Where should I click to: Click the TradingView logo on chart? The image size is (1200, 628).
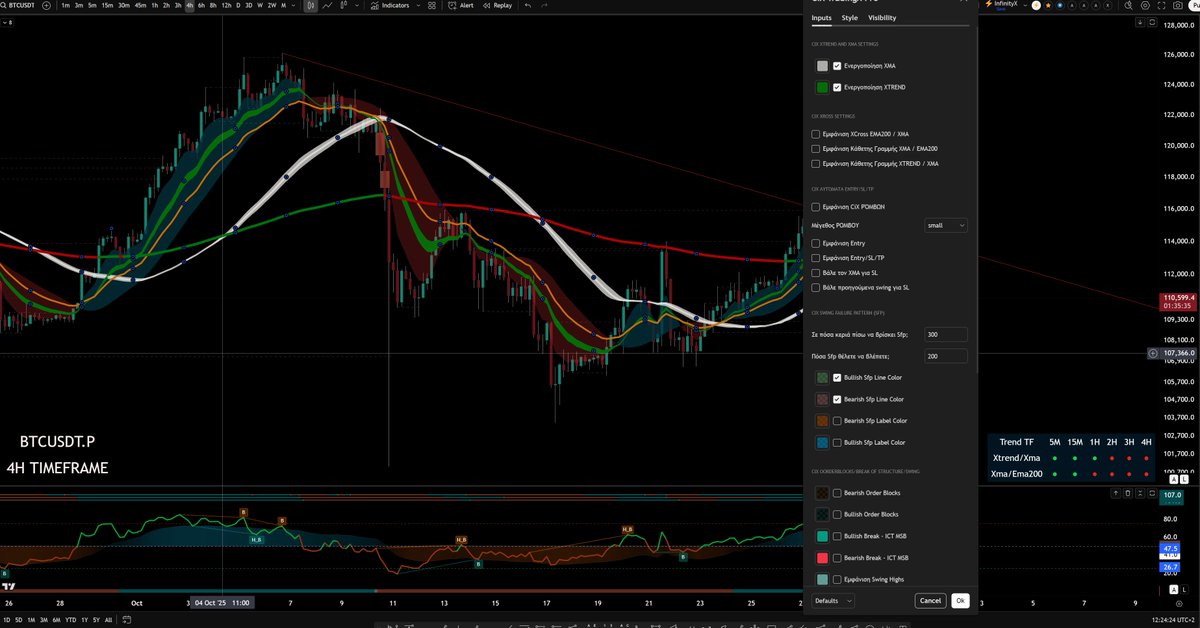coord(8,586)
